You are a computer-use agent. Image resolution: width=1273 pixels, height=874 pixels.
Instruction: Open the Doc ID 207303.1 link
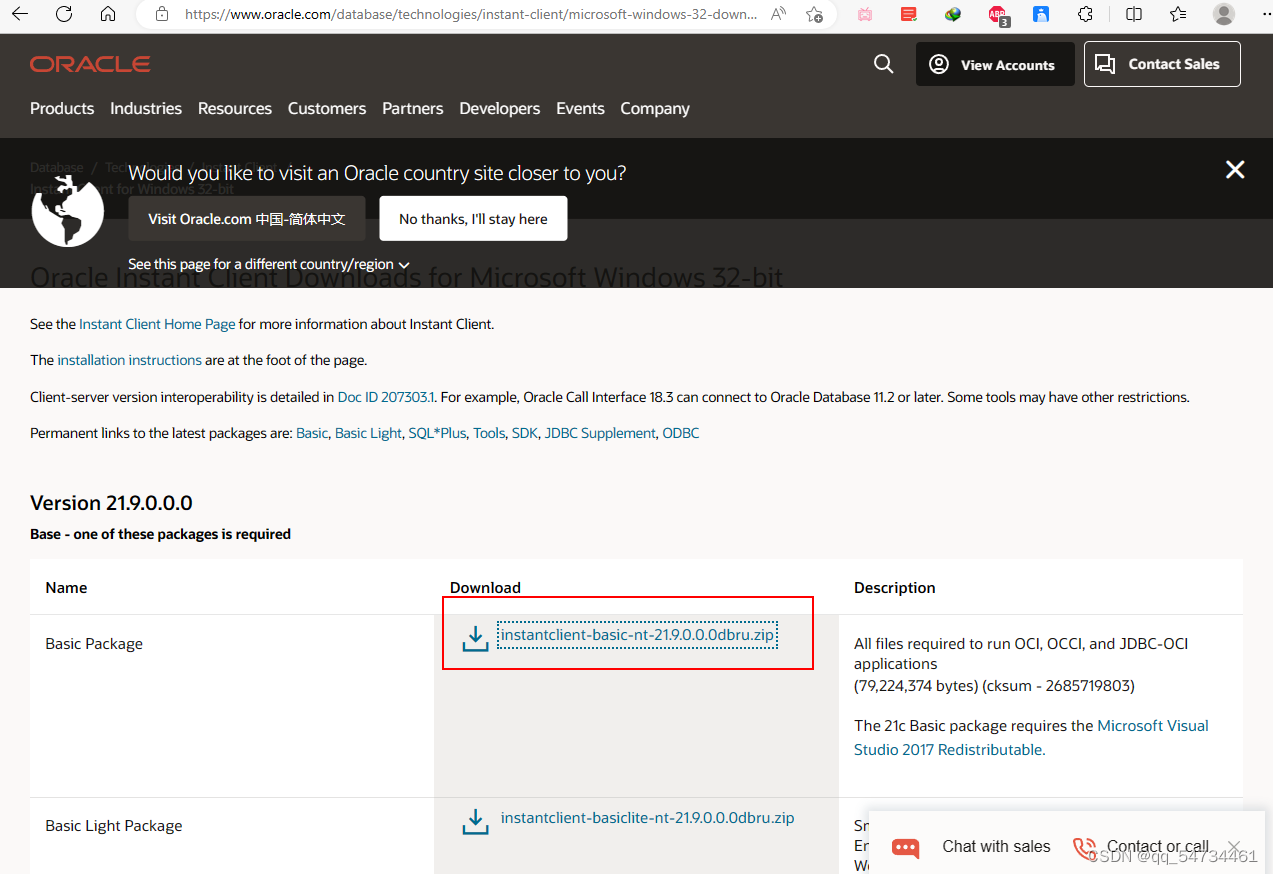(386, 397)
